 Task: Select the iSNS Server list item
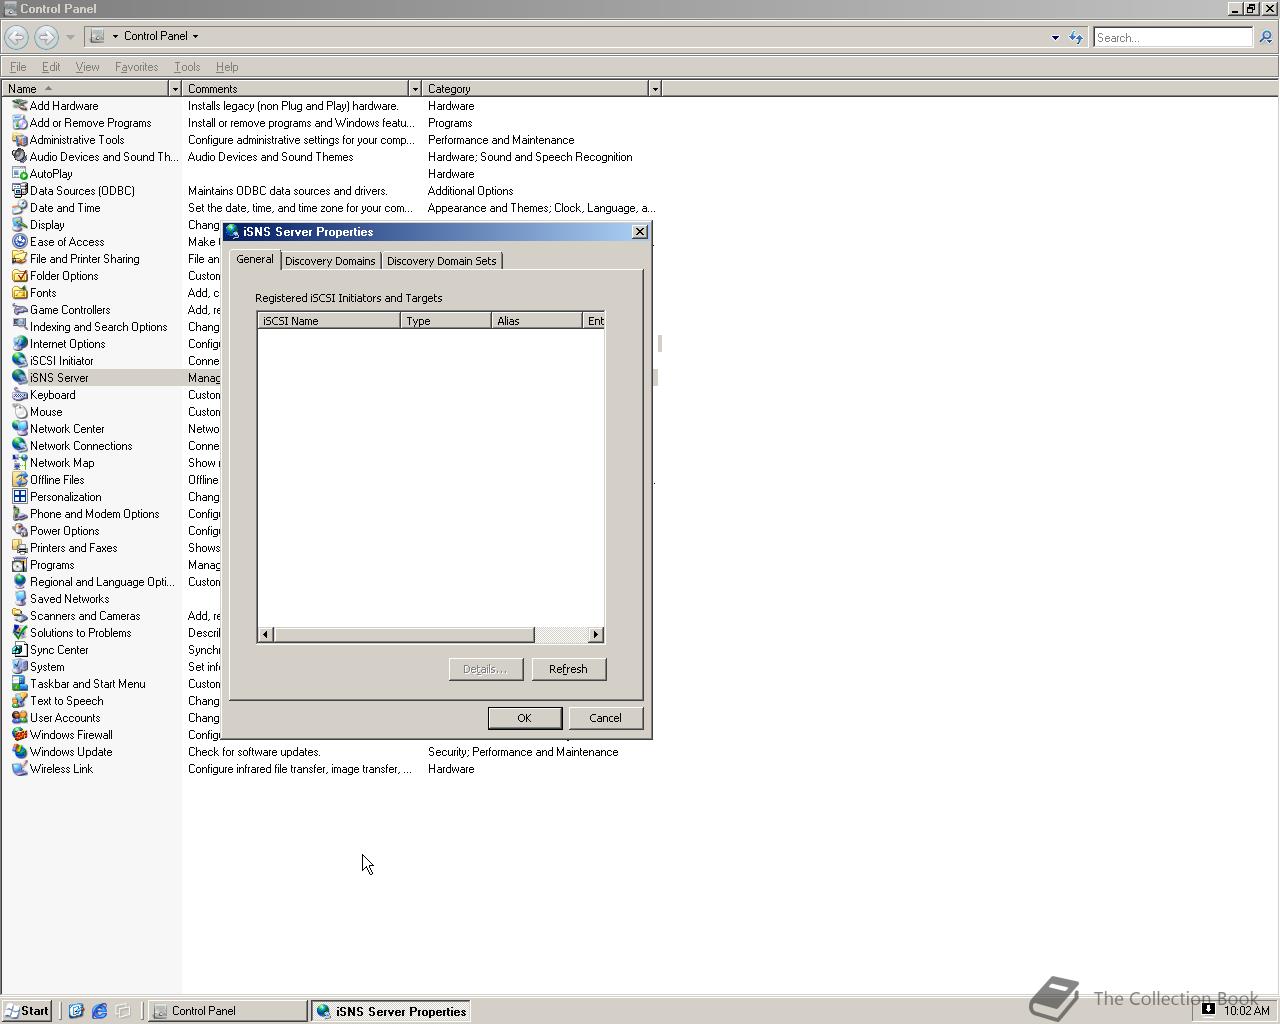[59, 378]
